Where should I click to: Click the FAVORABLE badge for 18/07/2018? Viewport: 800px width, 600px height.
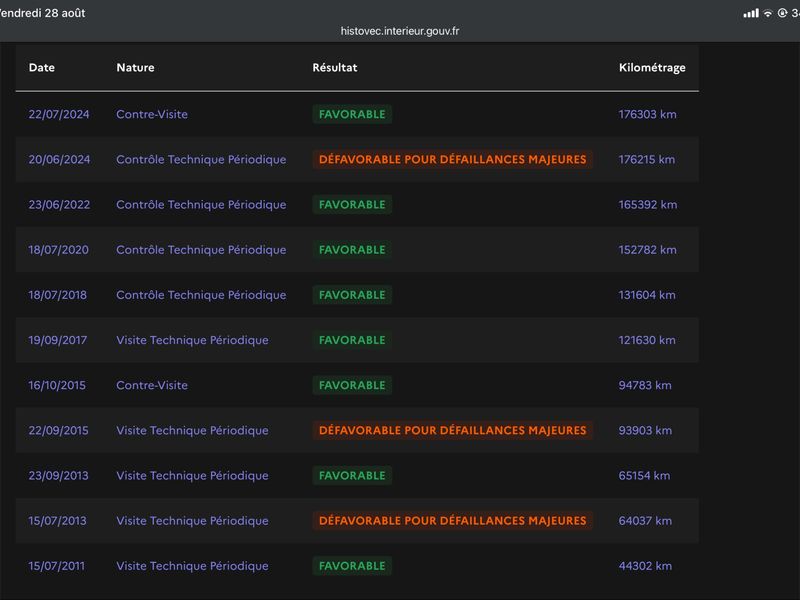coord(352,295)
